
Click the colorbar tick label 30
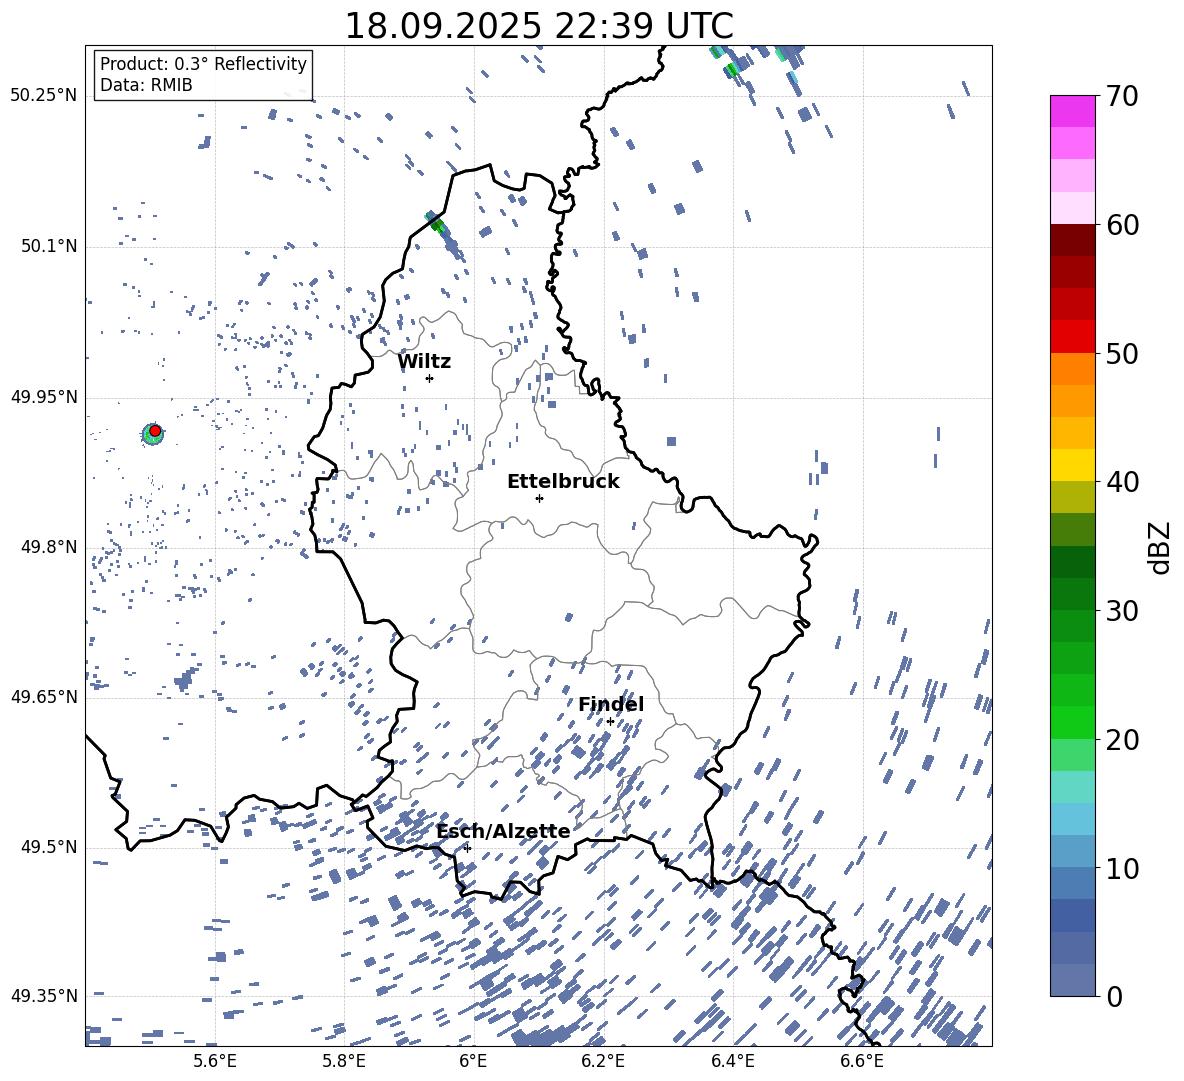tap(1122, 611)
